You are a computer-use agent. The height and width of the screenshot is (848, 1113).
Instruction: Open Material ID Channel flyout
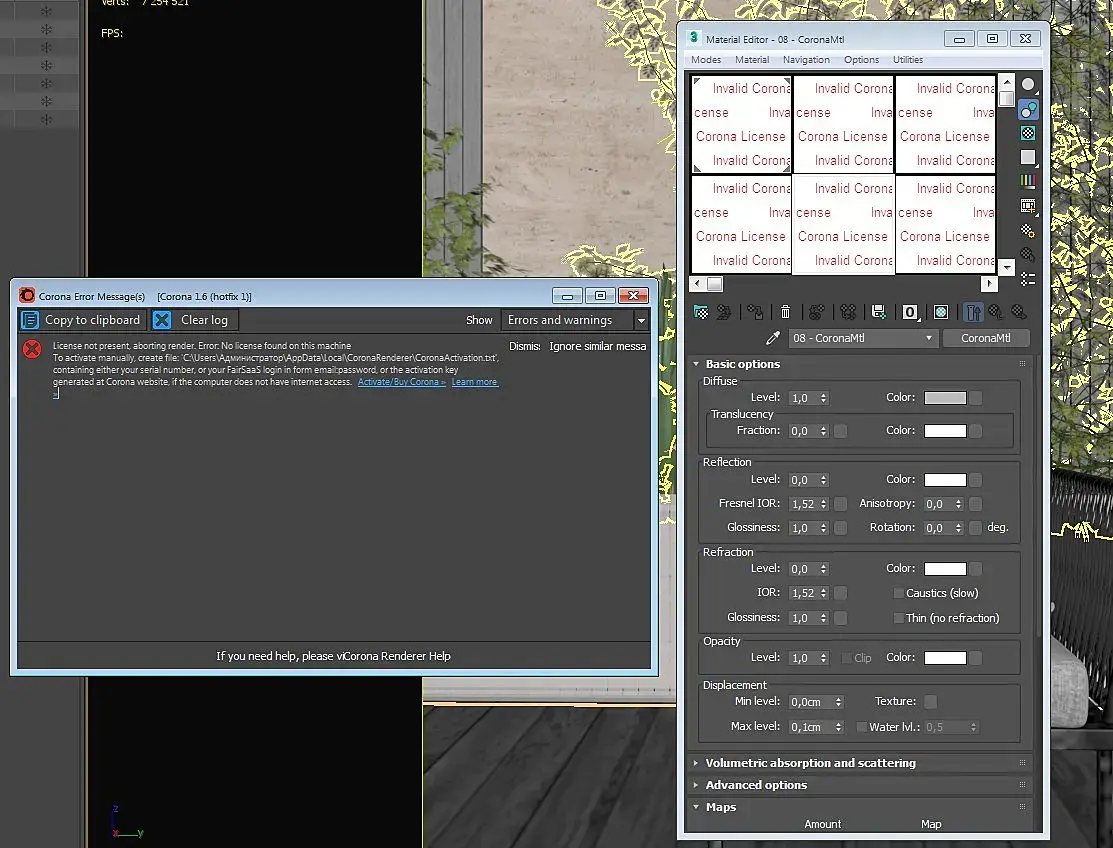click(910, 312)
